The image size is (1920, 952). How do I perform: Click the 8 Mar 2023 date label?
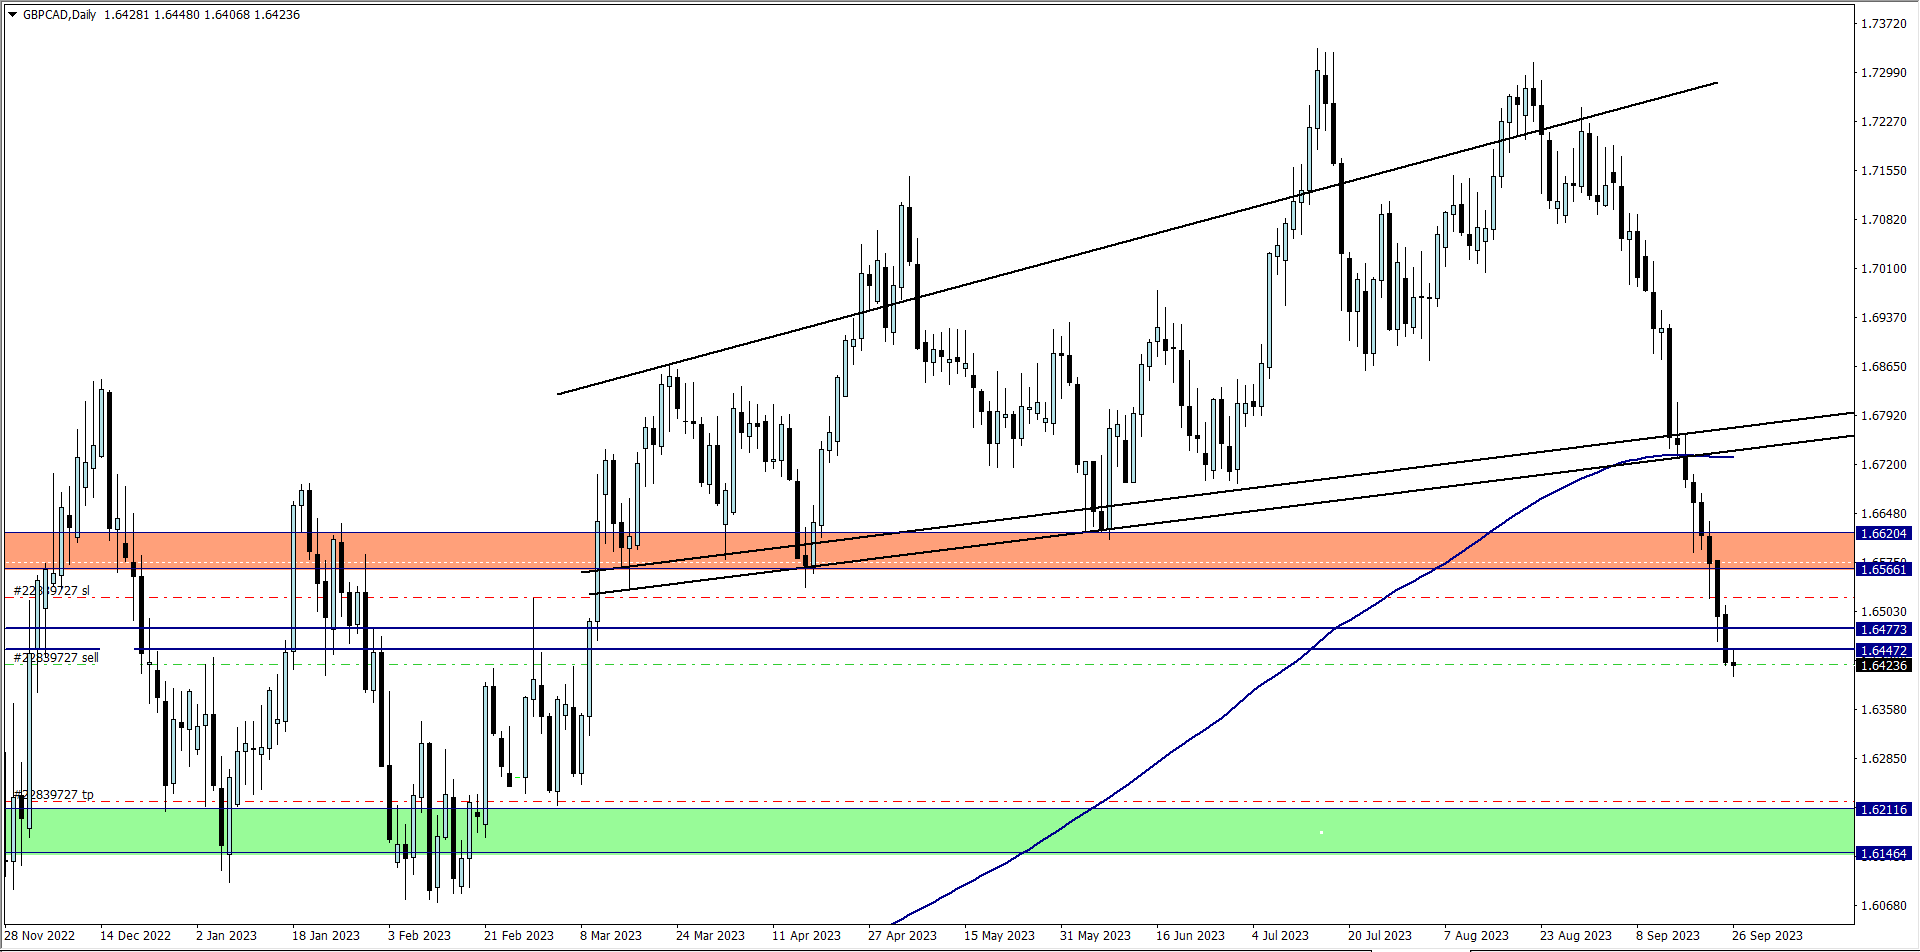pyautogui.click(x=611, y=936)
